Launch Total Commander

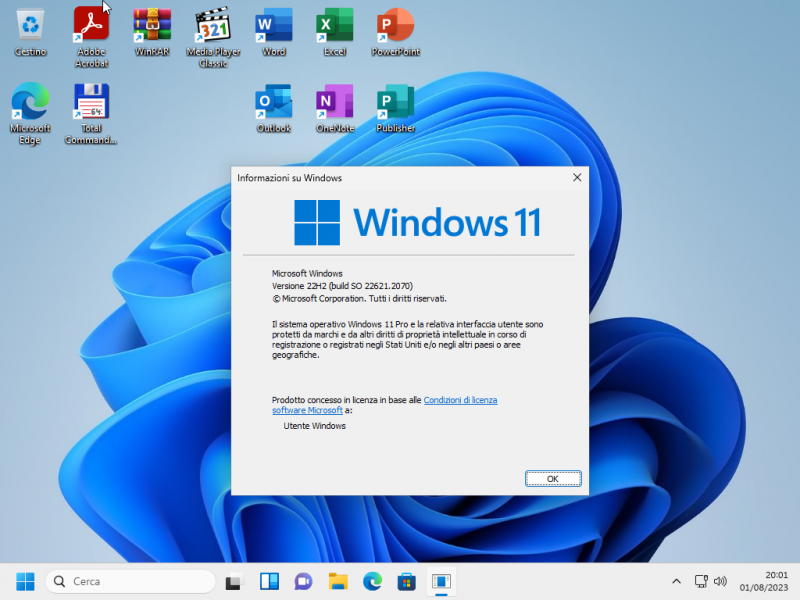pyautogui.click(x=91, y=103)
